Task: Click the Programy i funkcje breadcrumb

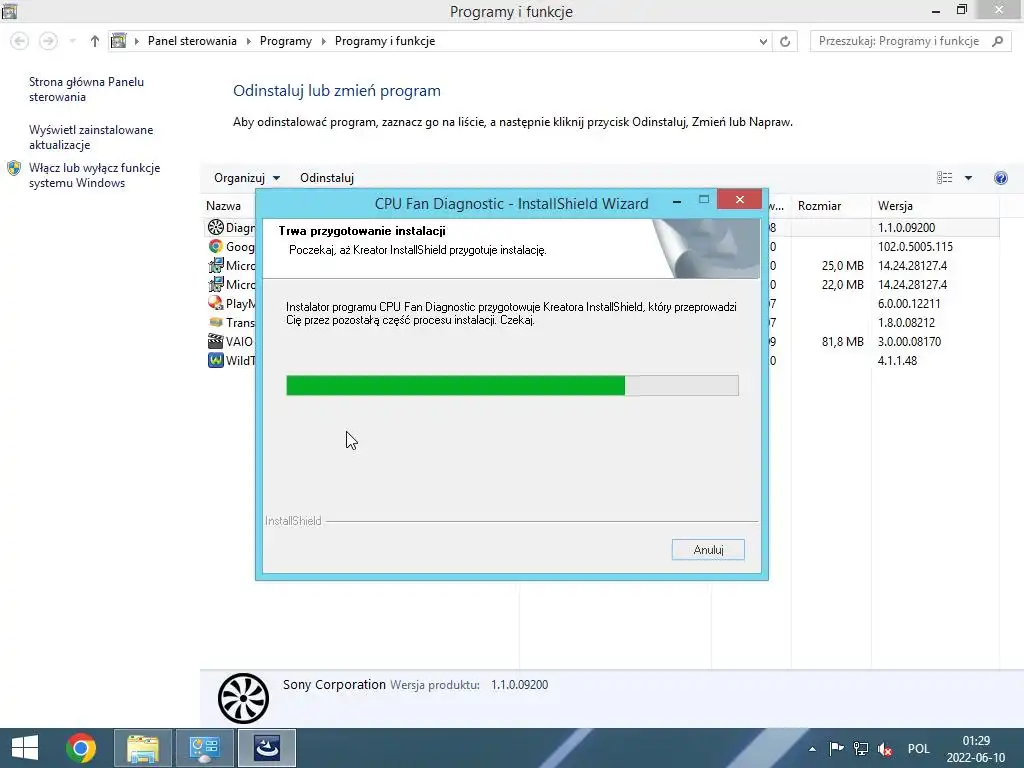Action: coord(385,41)
